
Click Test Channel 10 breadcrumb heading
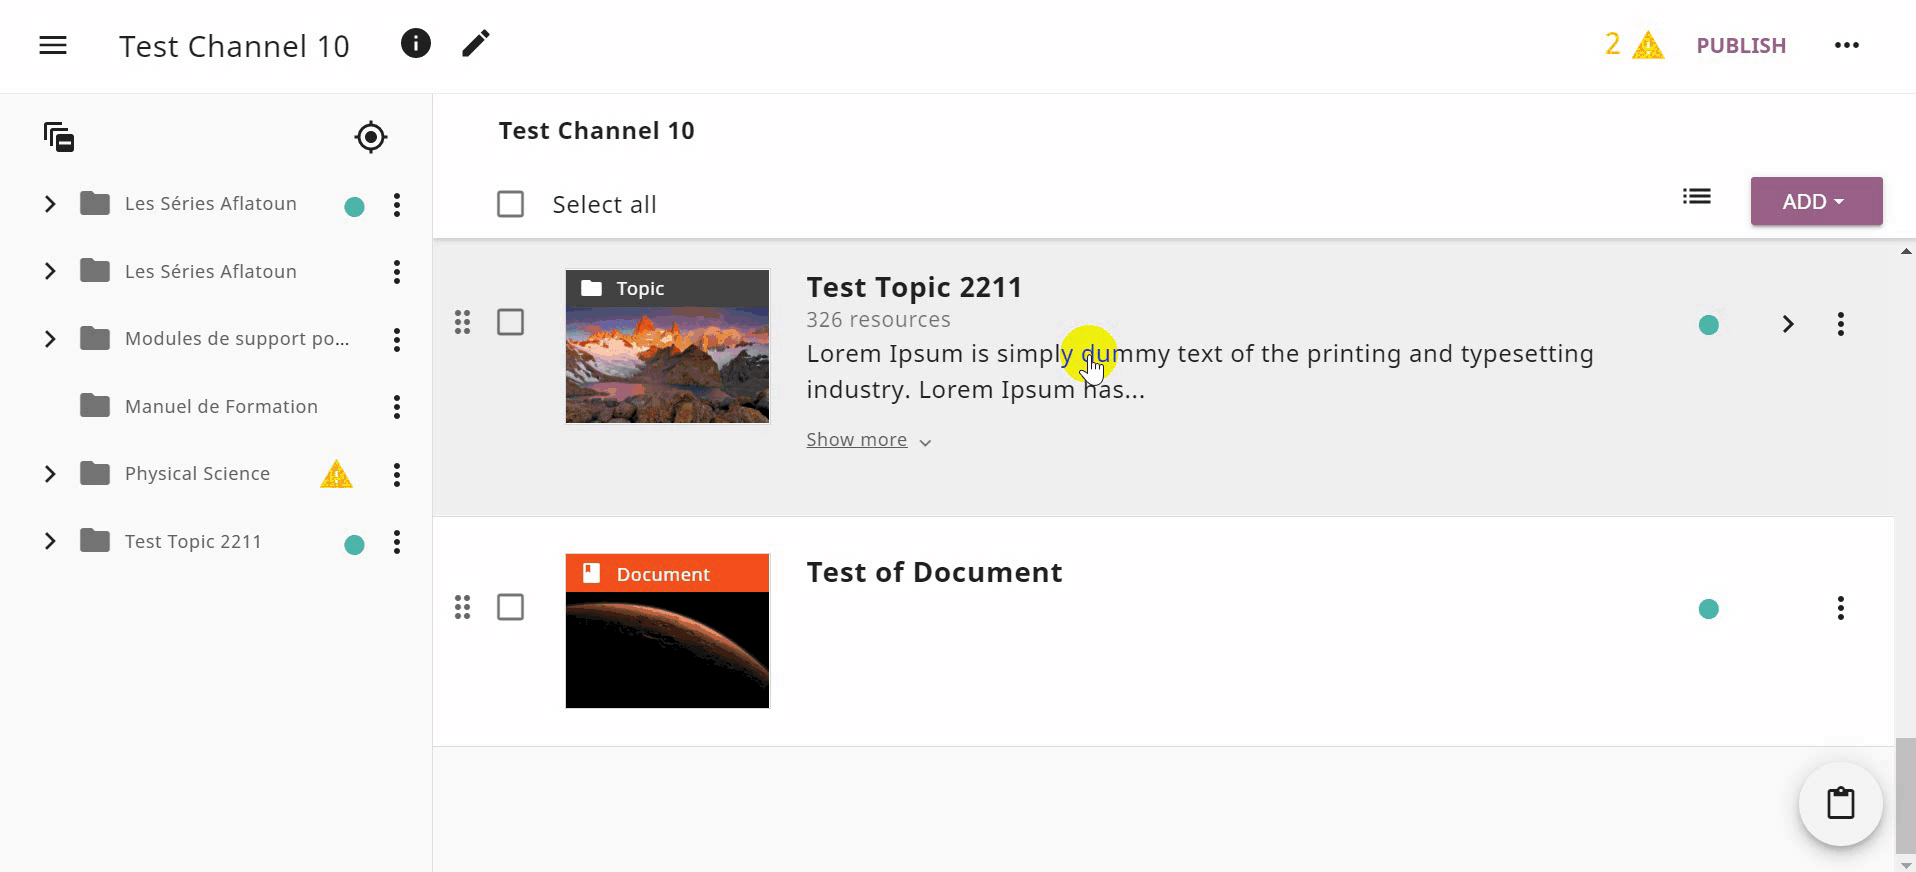(596, 131)
